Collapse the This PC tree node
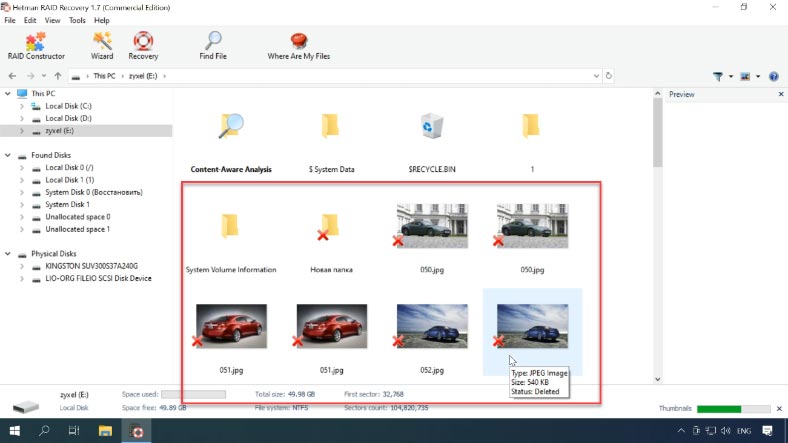 pyautogui.click(x=8, y=93)
